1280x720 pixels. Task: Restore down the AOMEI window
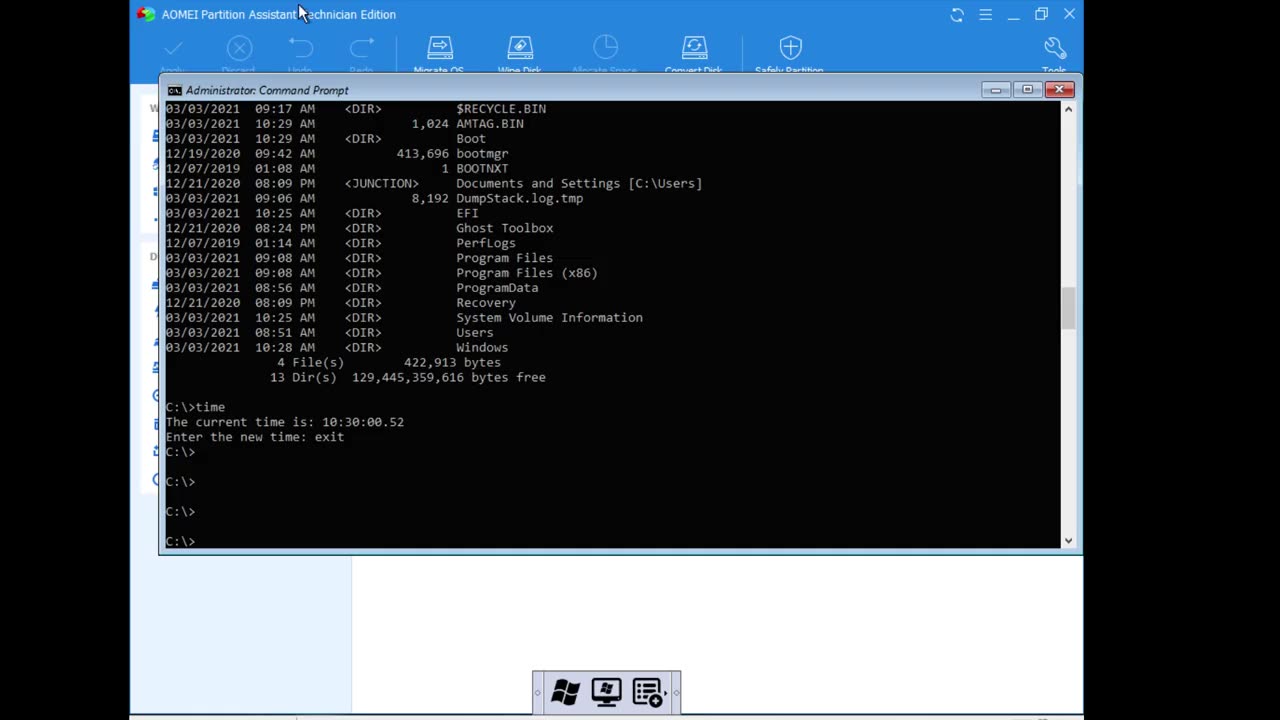coord(1041,14)
